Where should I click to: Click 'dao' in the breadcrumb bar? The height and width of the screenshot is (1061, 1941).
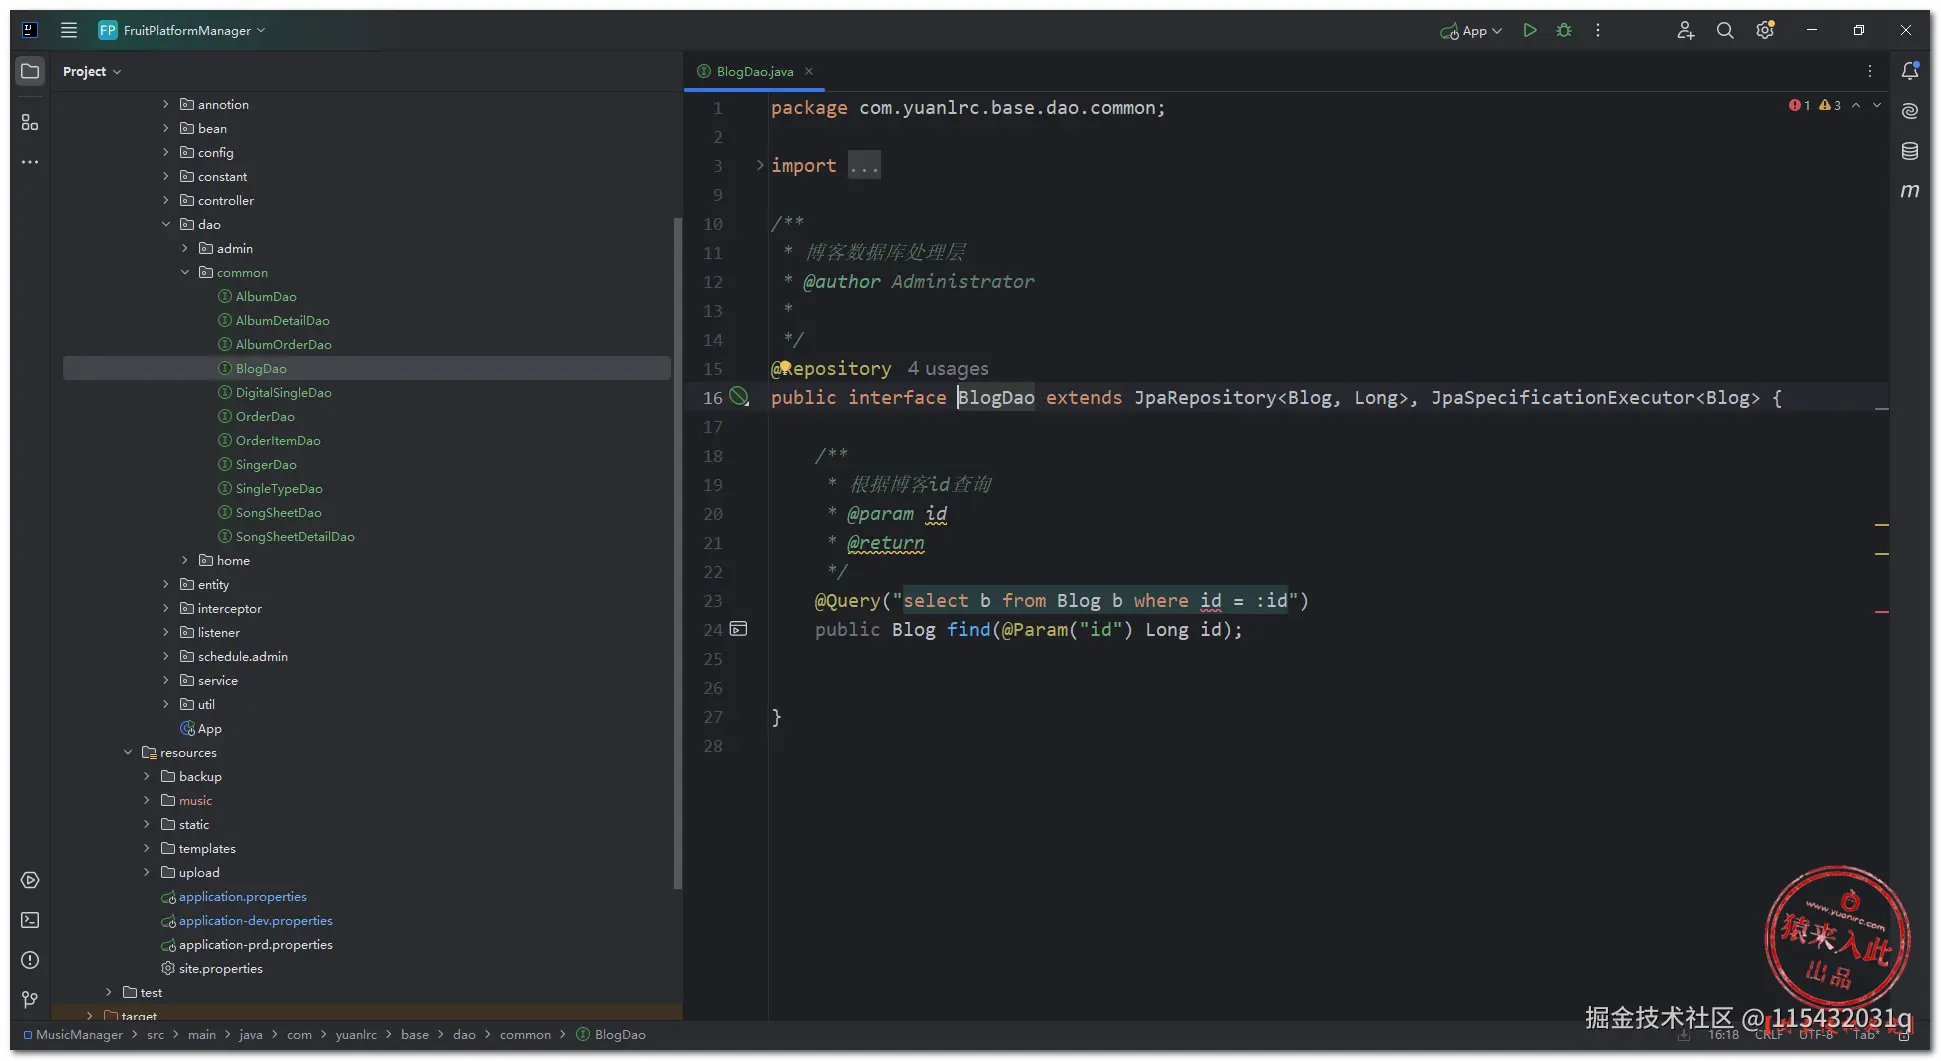(464, 1034)
